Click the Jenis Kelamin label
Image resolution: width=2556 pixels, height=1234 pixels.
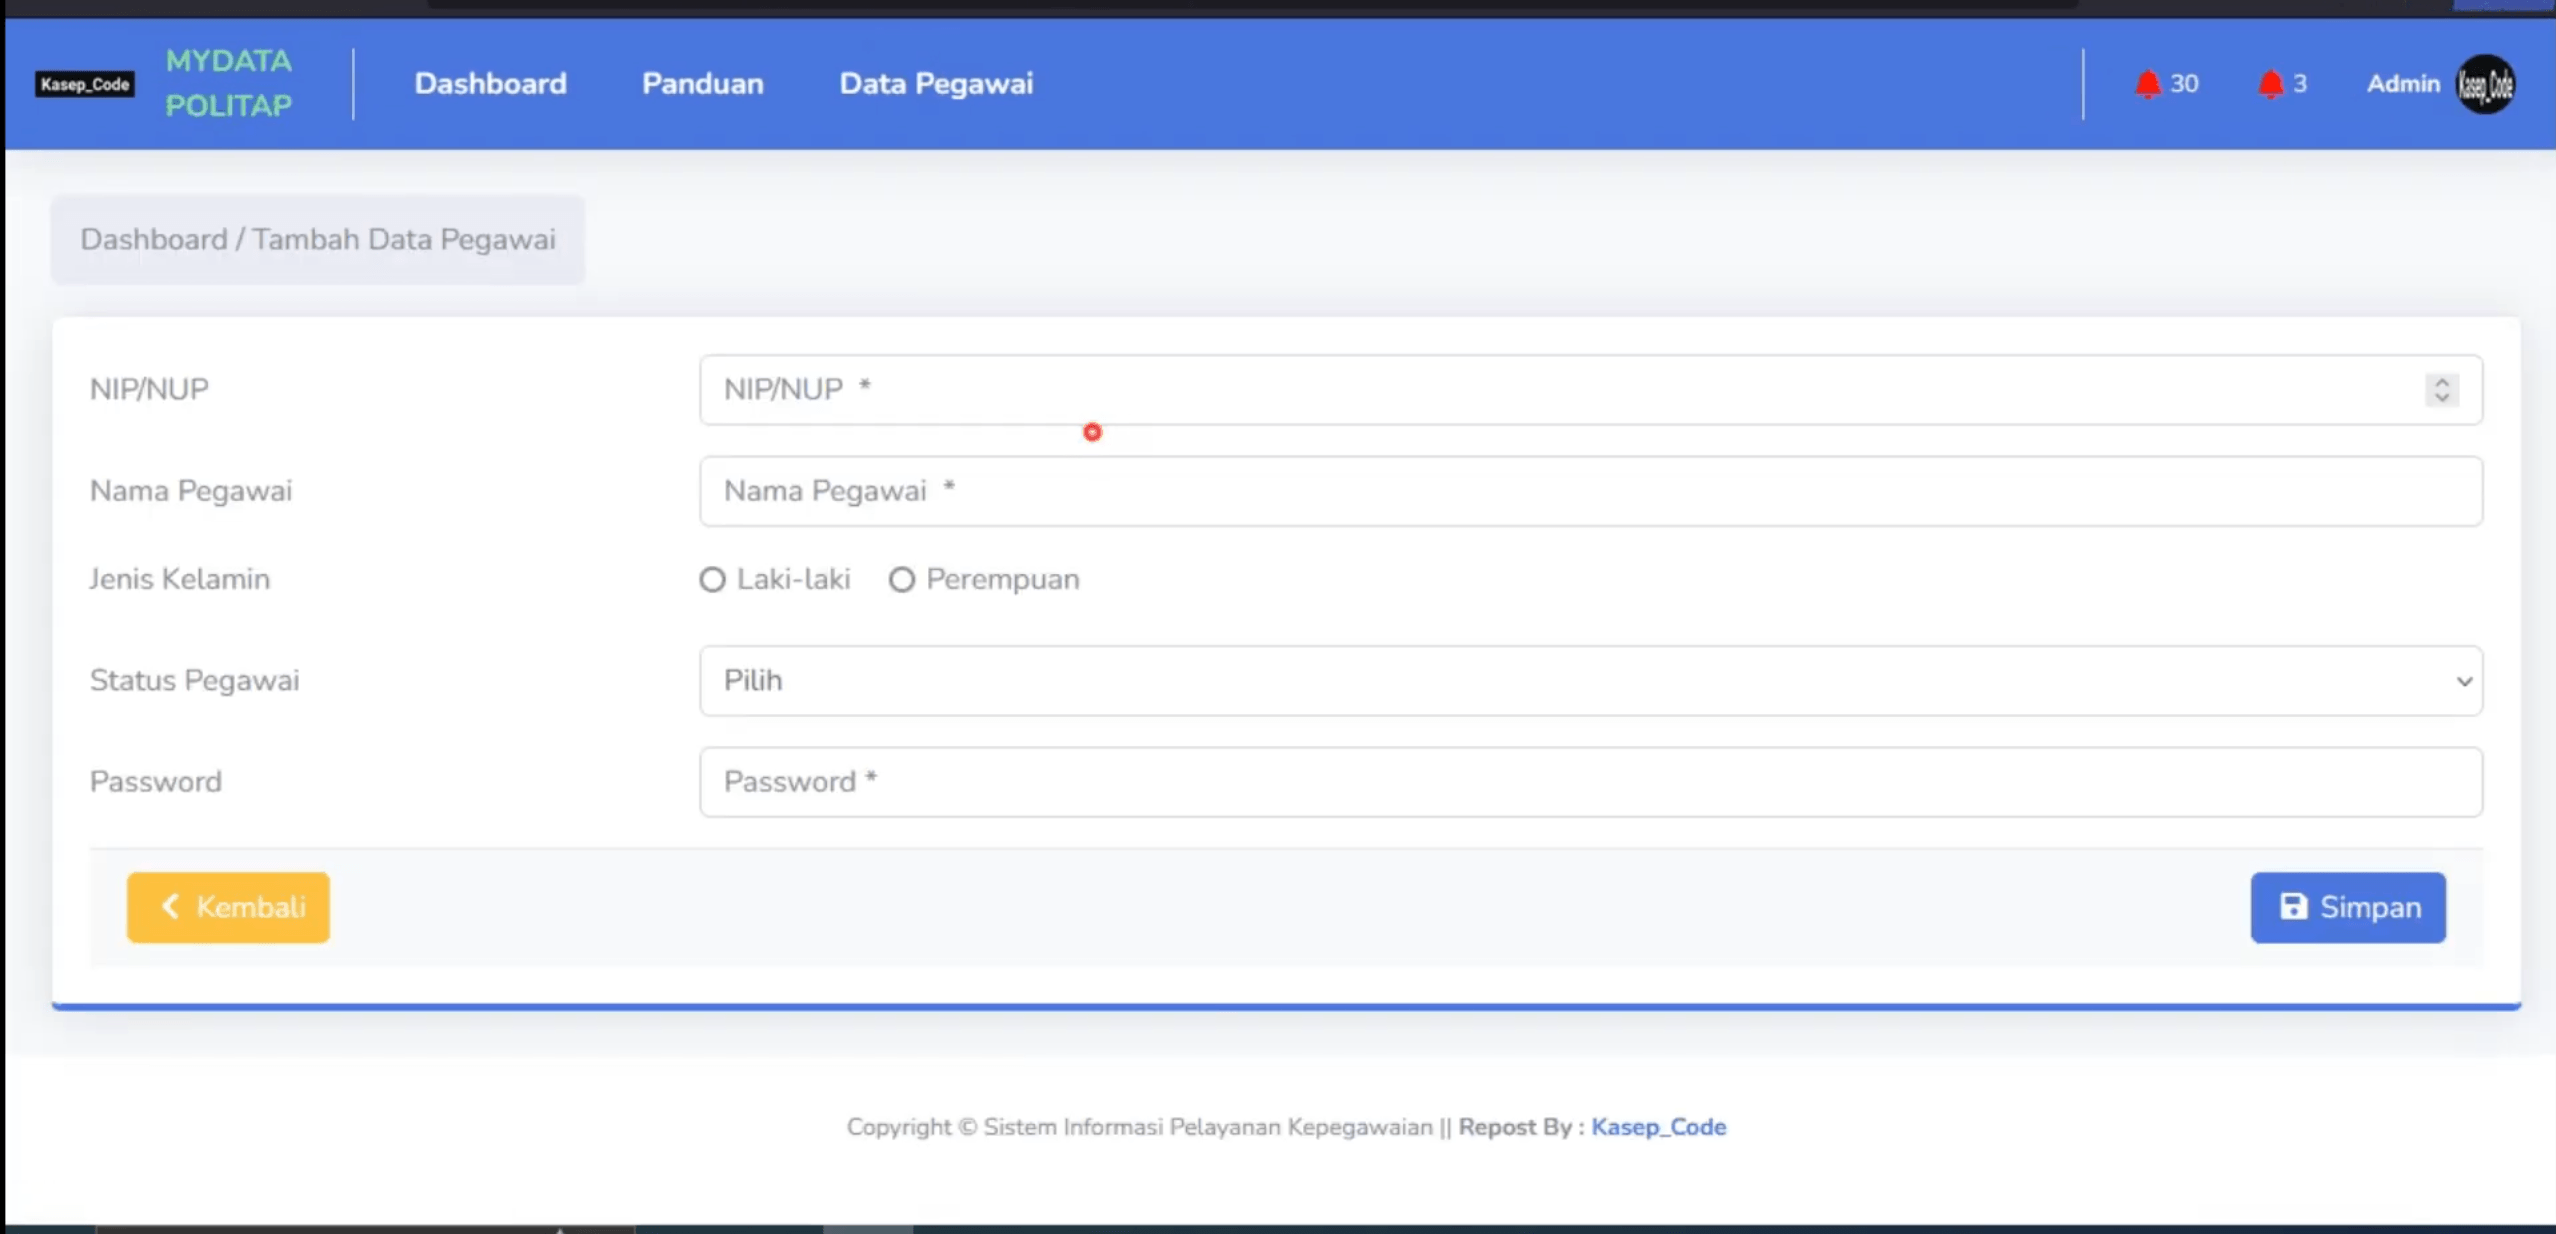pyautogui.click(x=180, y=580)
